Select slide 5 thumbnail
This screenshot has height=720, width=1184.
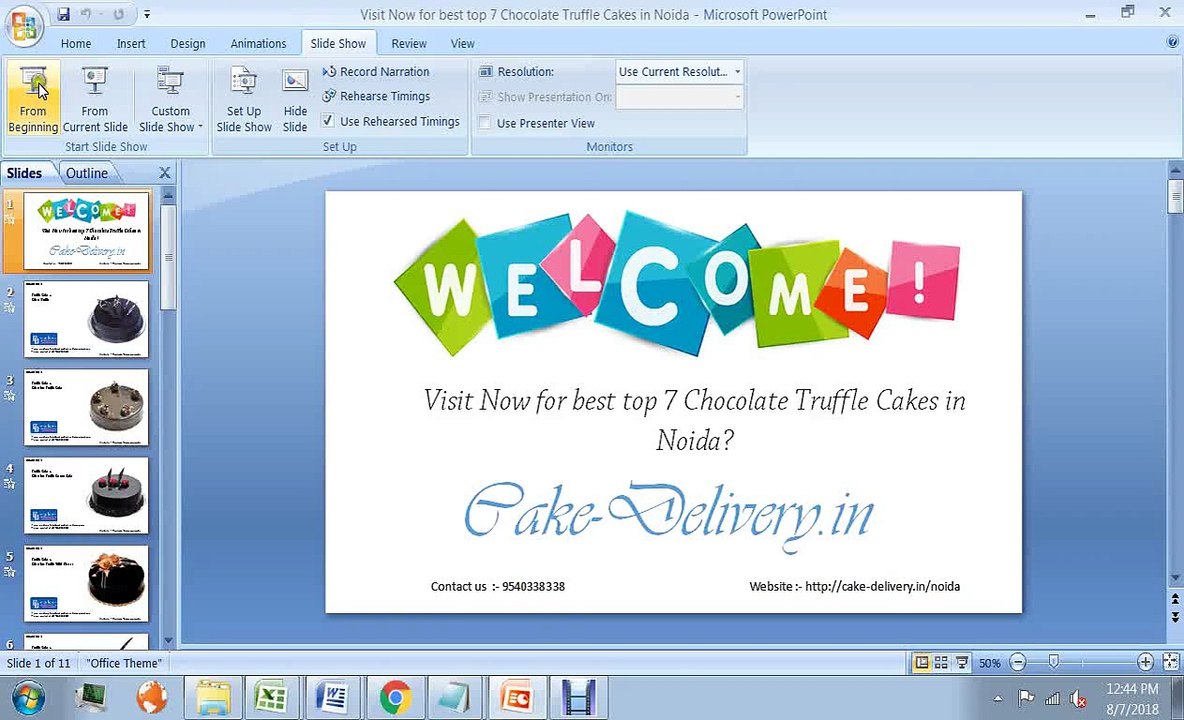[86, 584]
